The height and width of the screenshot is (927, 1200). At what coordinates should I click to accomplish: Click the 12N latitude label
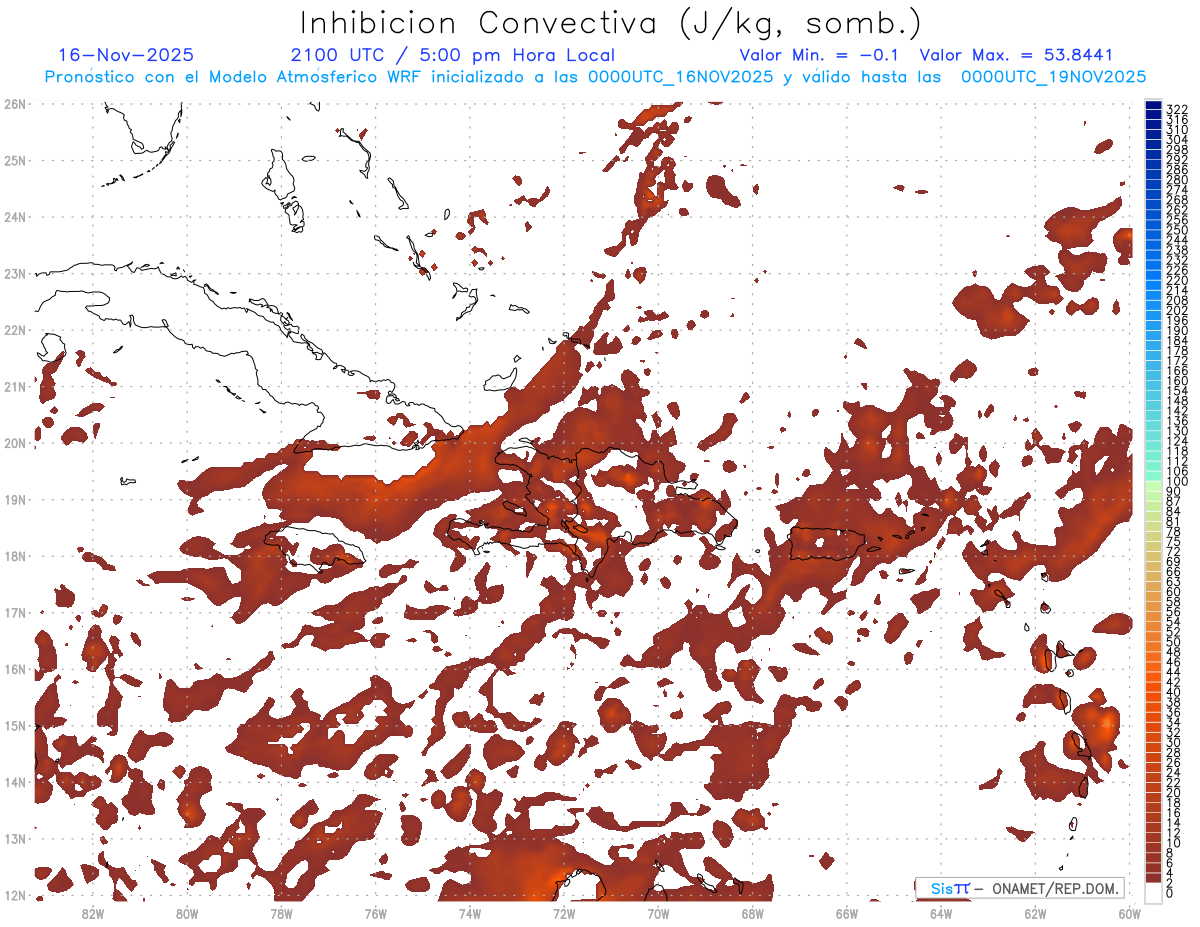(15, 895)
